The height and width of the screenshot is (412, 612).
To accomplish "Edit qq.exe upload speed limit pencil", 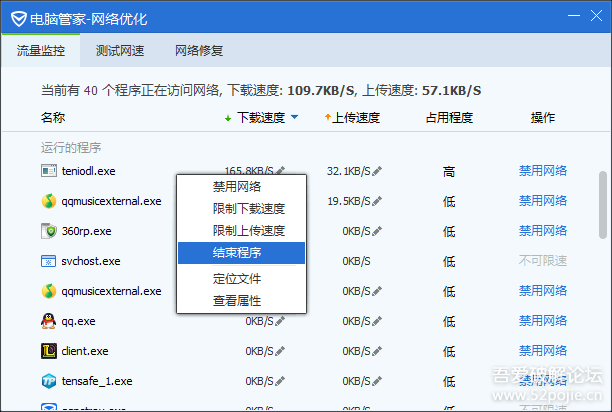I will [377, 321].
